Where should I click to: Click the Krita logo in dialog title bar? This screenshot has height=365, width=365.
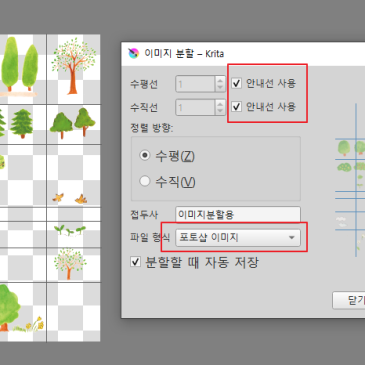point(134,53)
